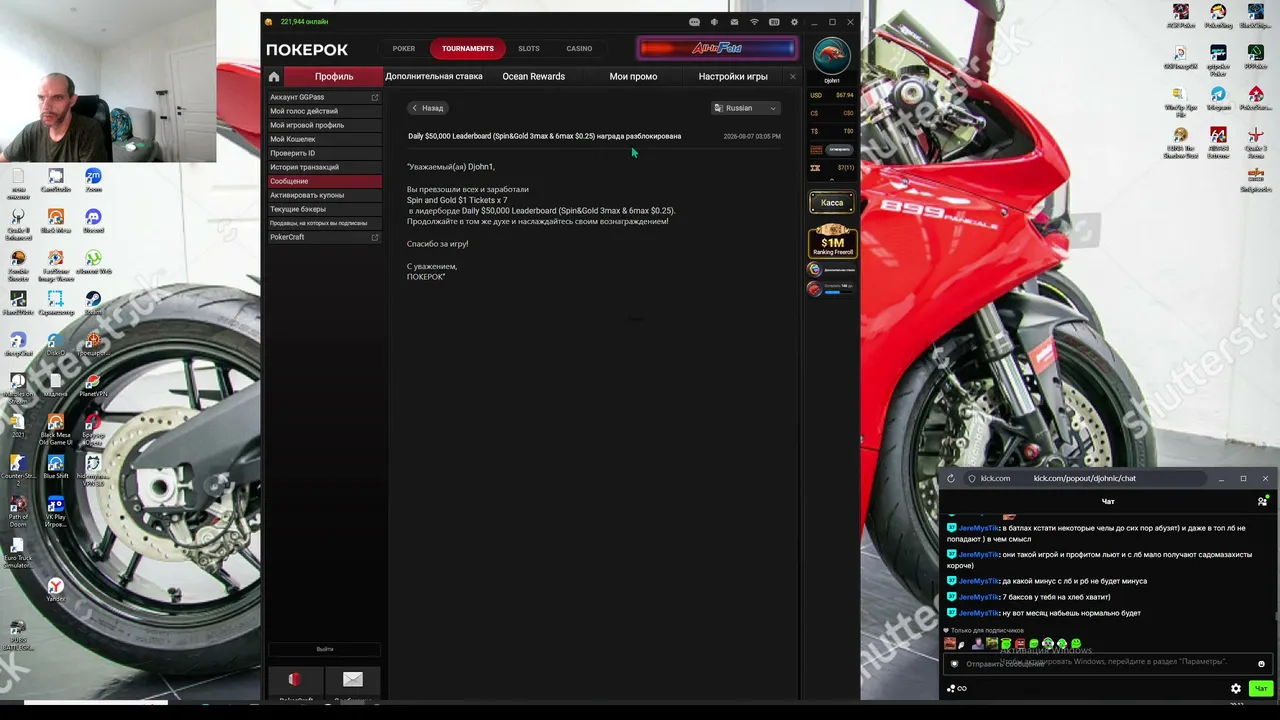
Task: Go to the SLOTS section
Action: tap(529, 48)
